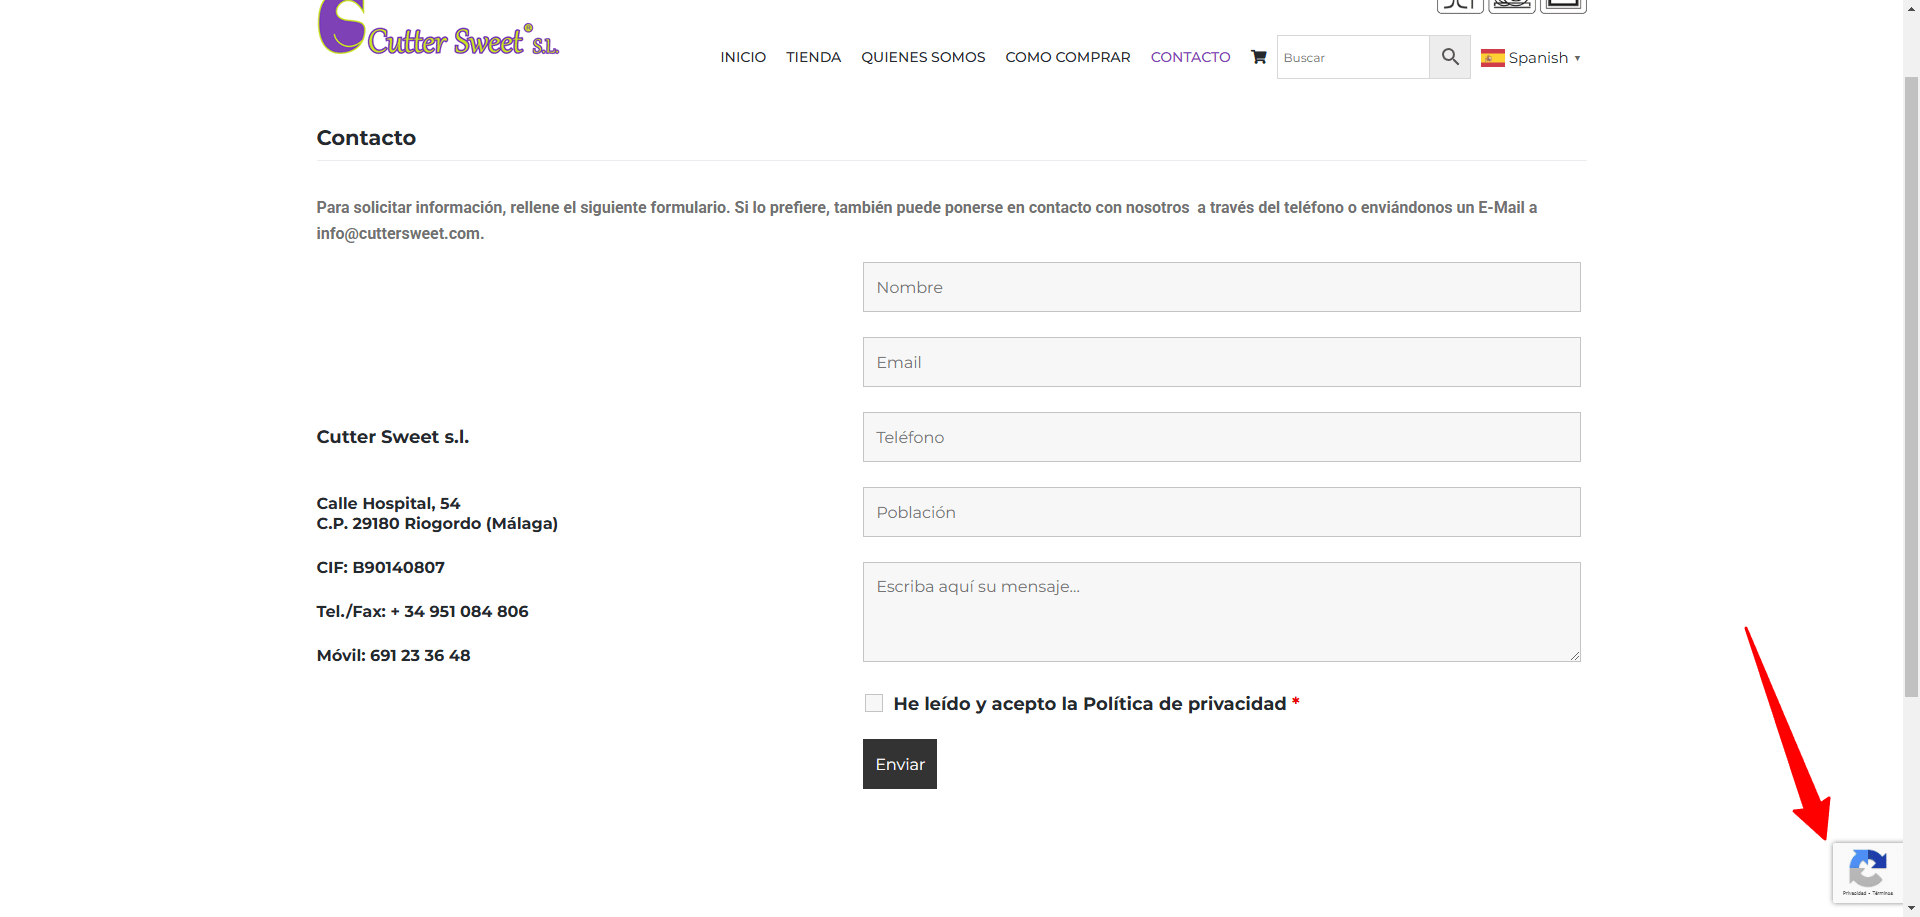Click the reCAPTCHA badge
Screen dimensions: 1920x917
[x=1867, y=873]
